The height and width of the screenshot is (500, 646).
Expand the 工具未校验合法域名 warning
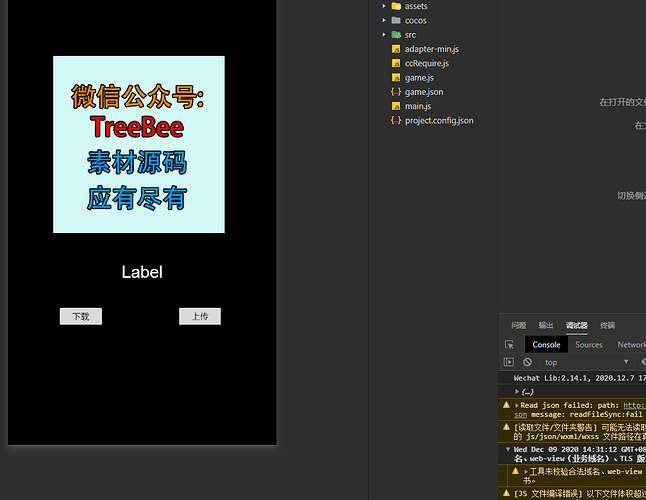tap(526, 472)
